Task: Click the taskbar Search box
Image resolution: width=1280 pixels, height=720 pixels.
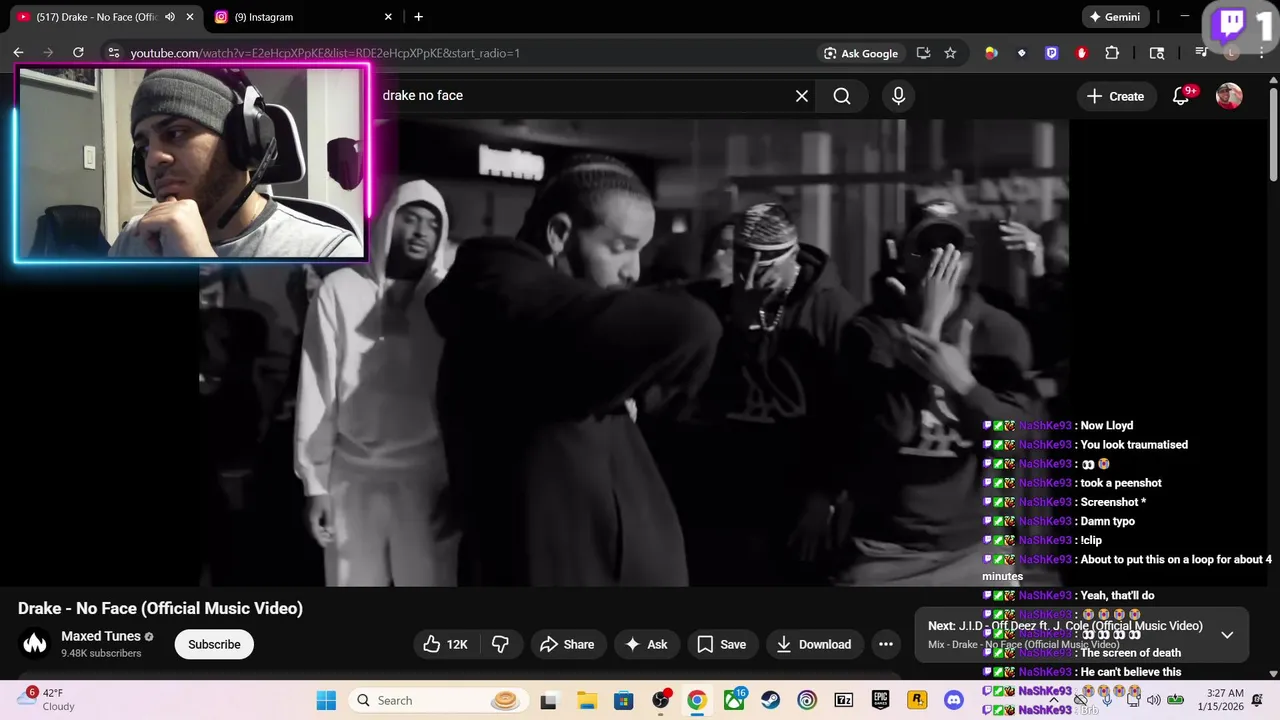Action: 436,700
